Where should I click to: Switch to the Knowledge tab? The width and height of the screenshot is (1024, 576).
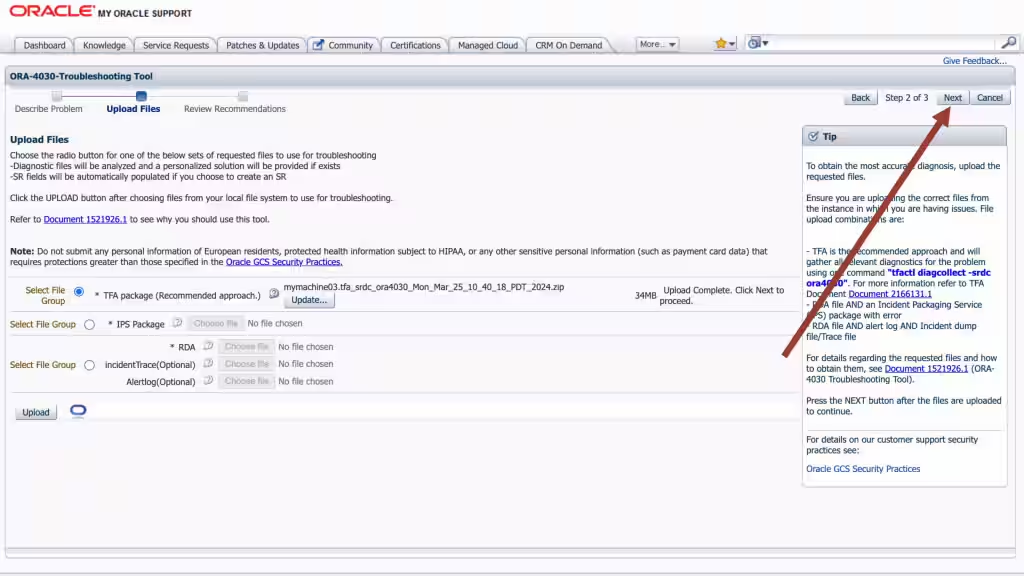click(104, 45)
